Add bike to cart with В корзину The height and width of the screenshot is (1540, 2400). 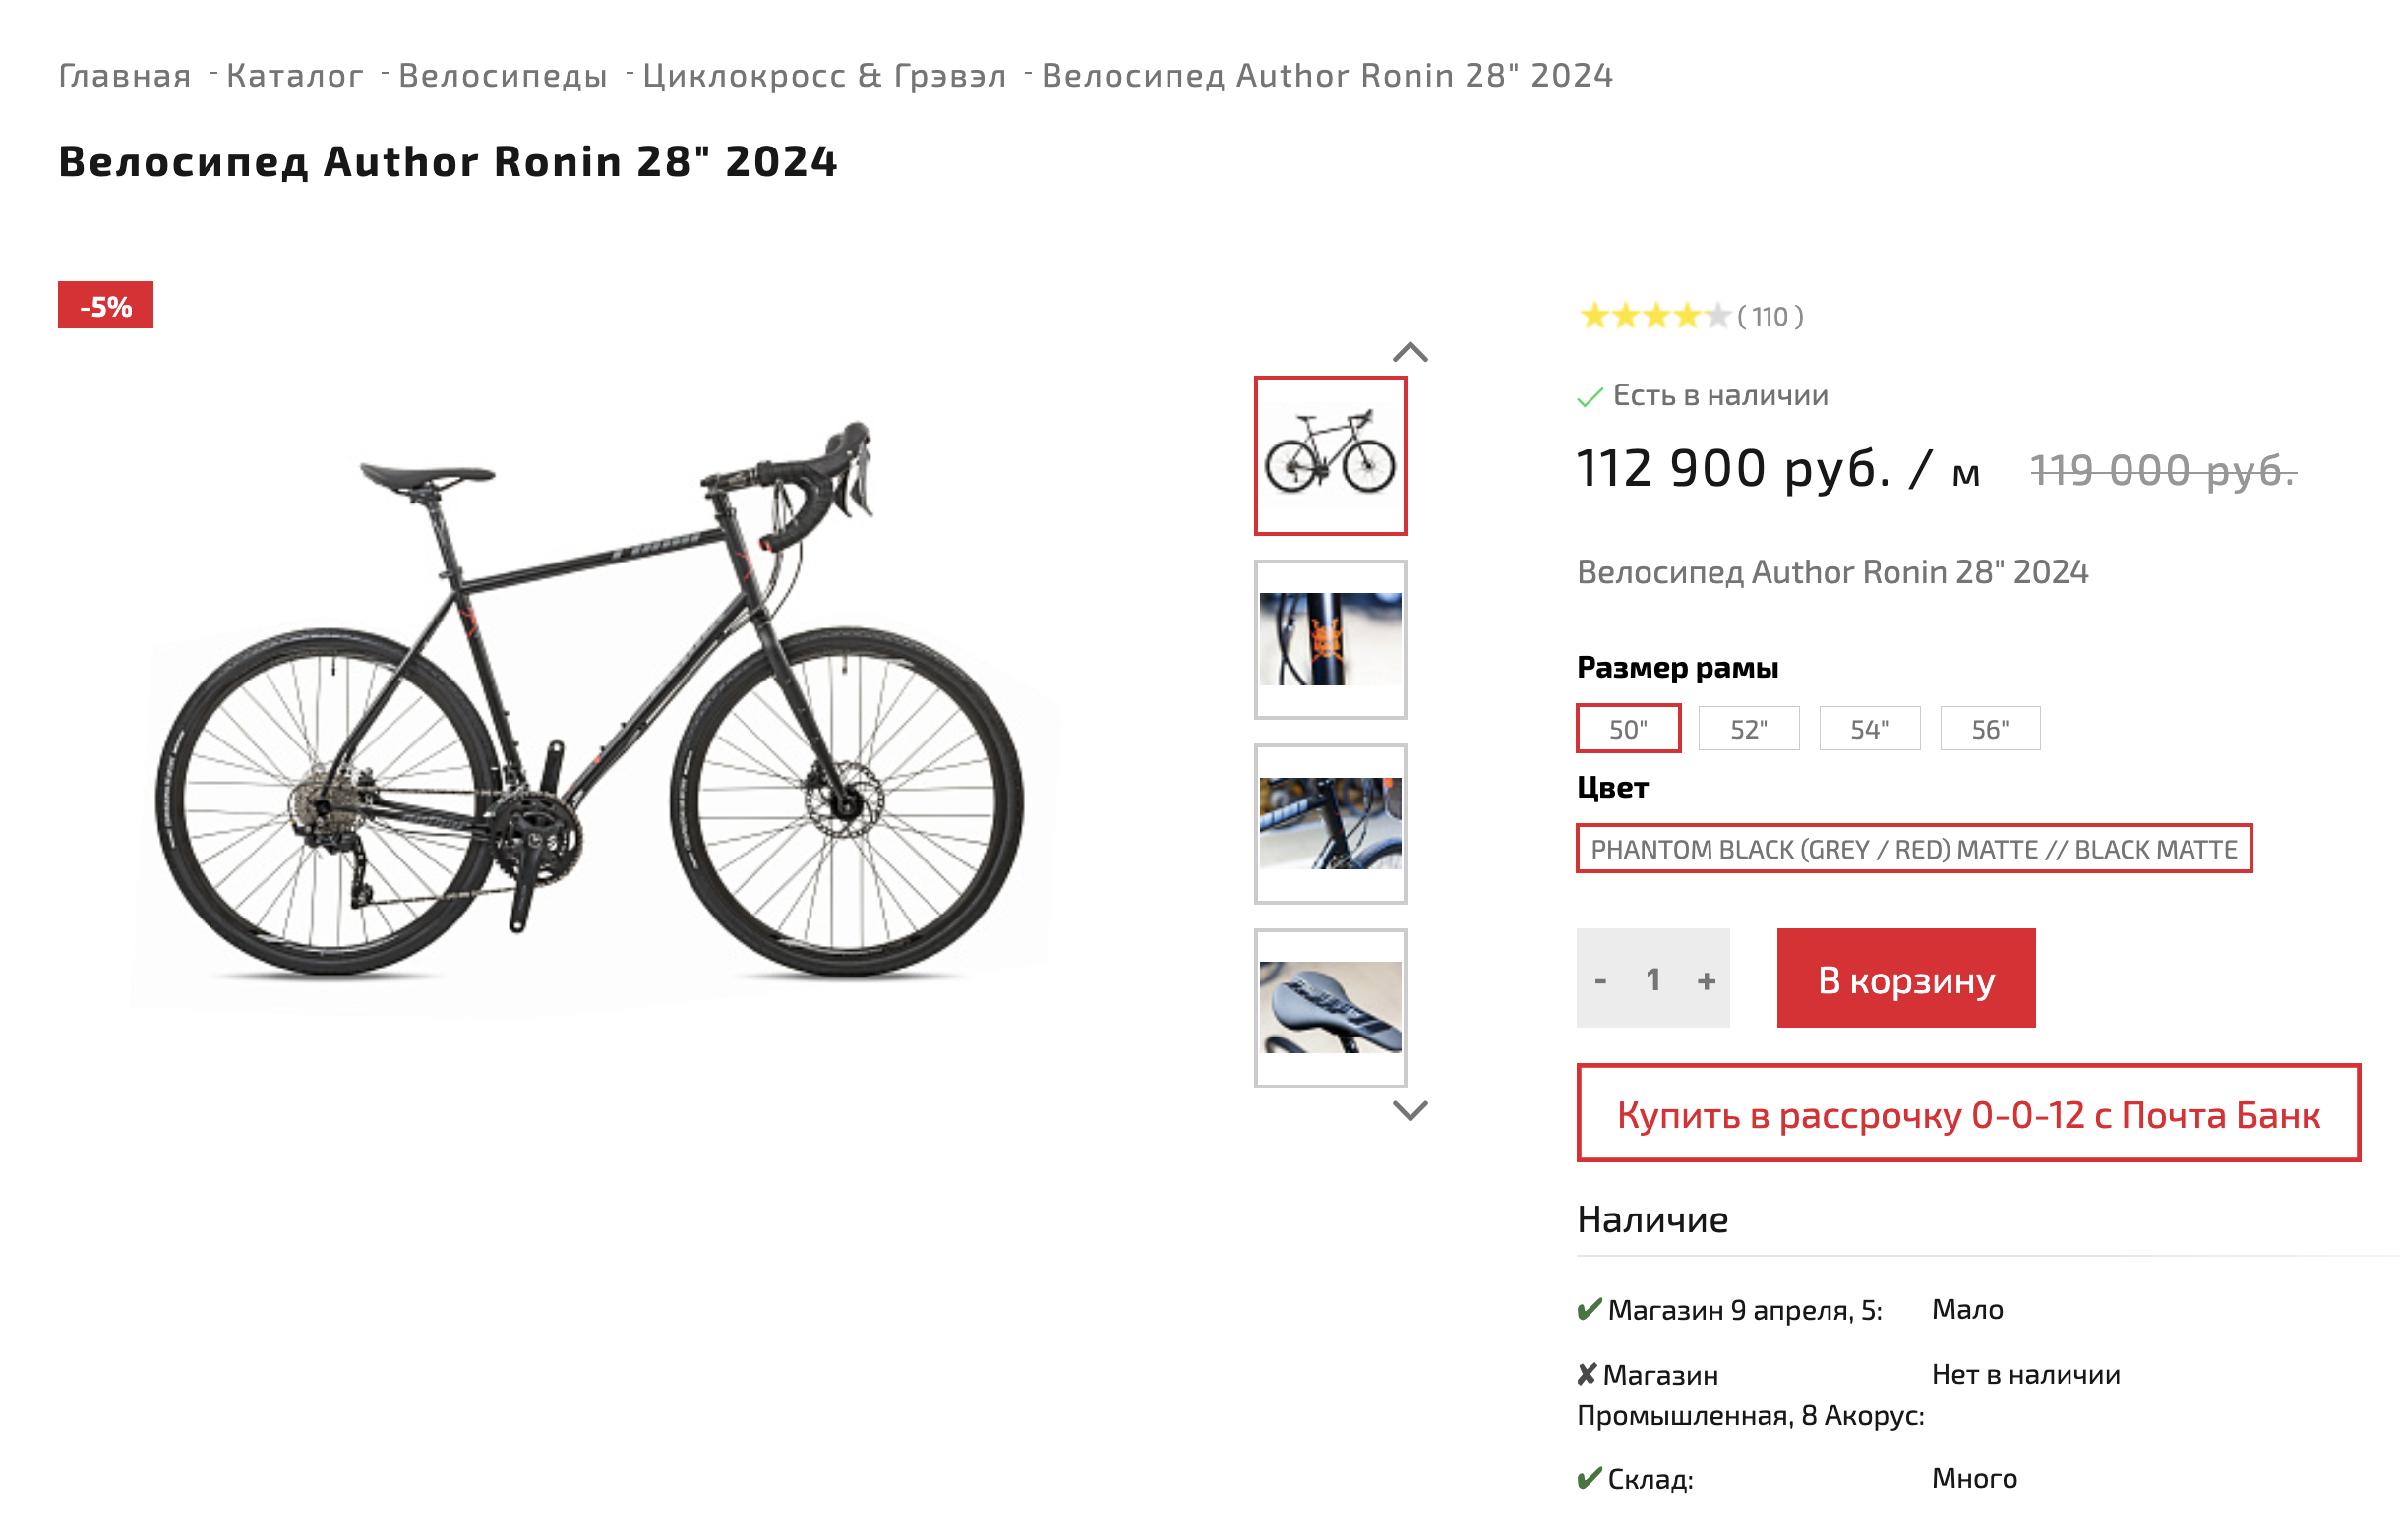point(1906,979)
